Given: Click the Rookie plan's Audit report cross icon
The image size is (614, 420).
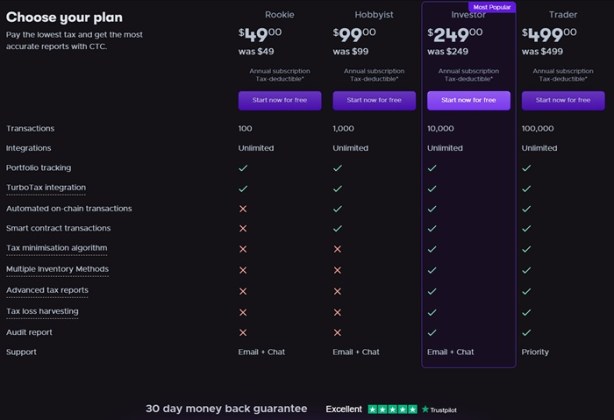Looking at the screenshot, I should click(243, 332).
